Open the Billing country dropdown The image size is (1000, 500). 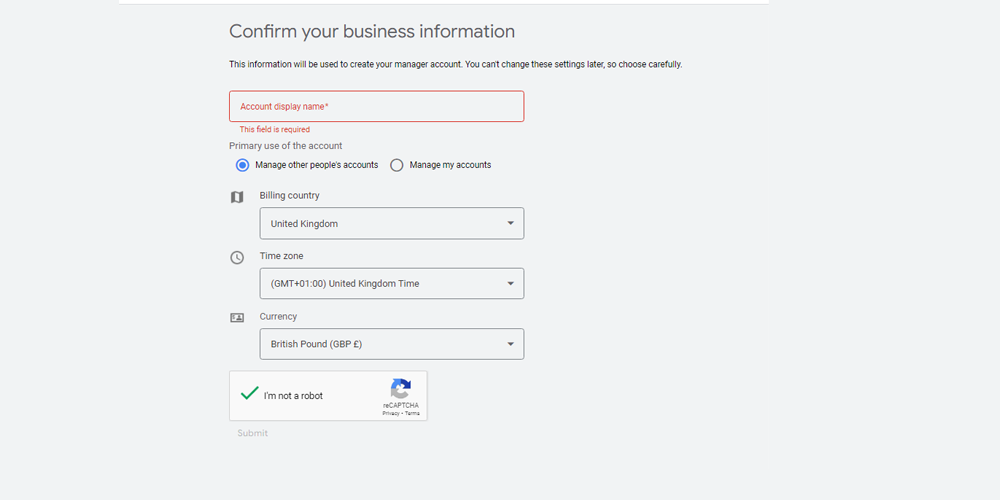pos(392,223)
